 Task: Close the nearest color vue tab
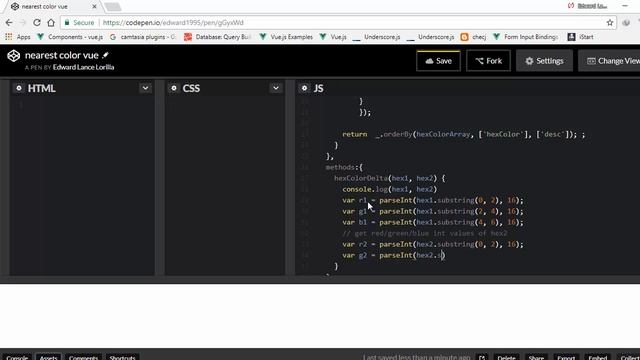click(94, 7)
